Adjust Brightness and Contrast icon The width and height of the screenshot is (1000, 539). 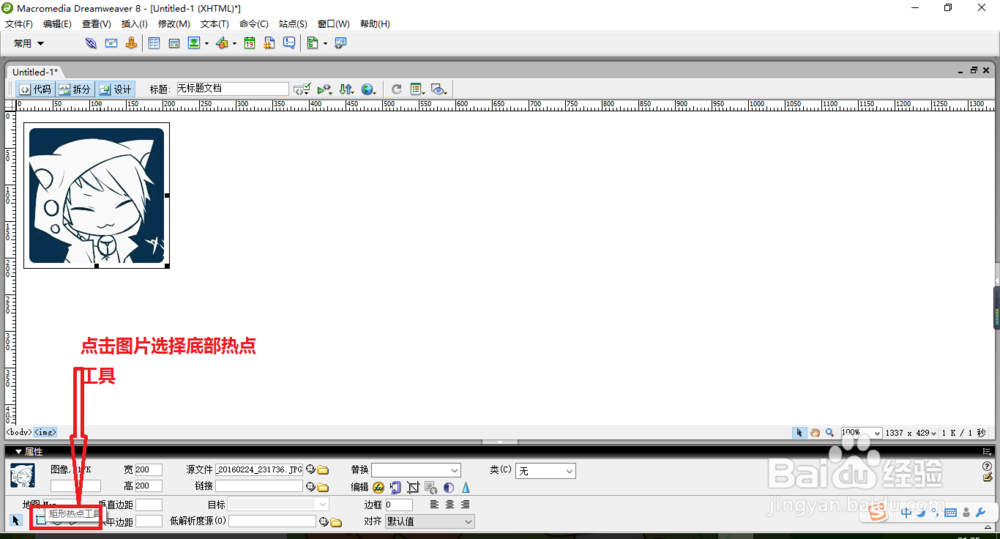click(449, 487)
